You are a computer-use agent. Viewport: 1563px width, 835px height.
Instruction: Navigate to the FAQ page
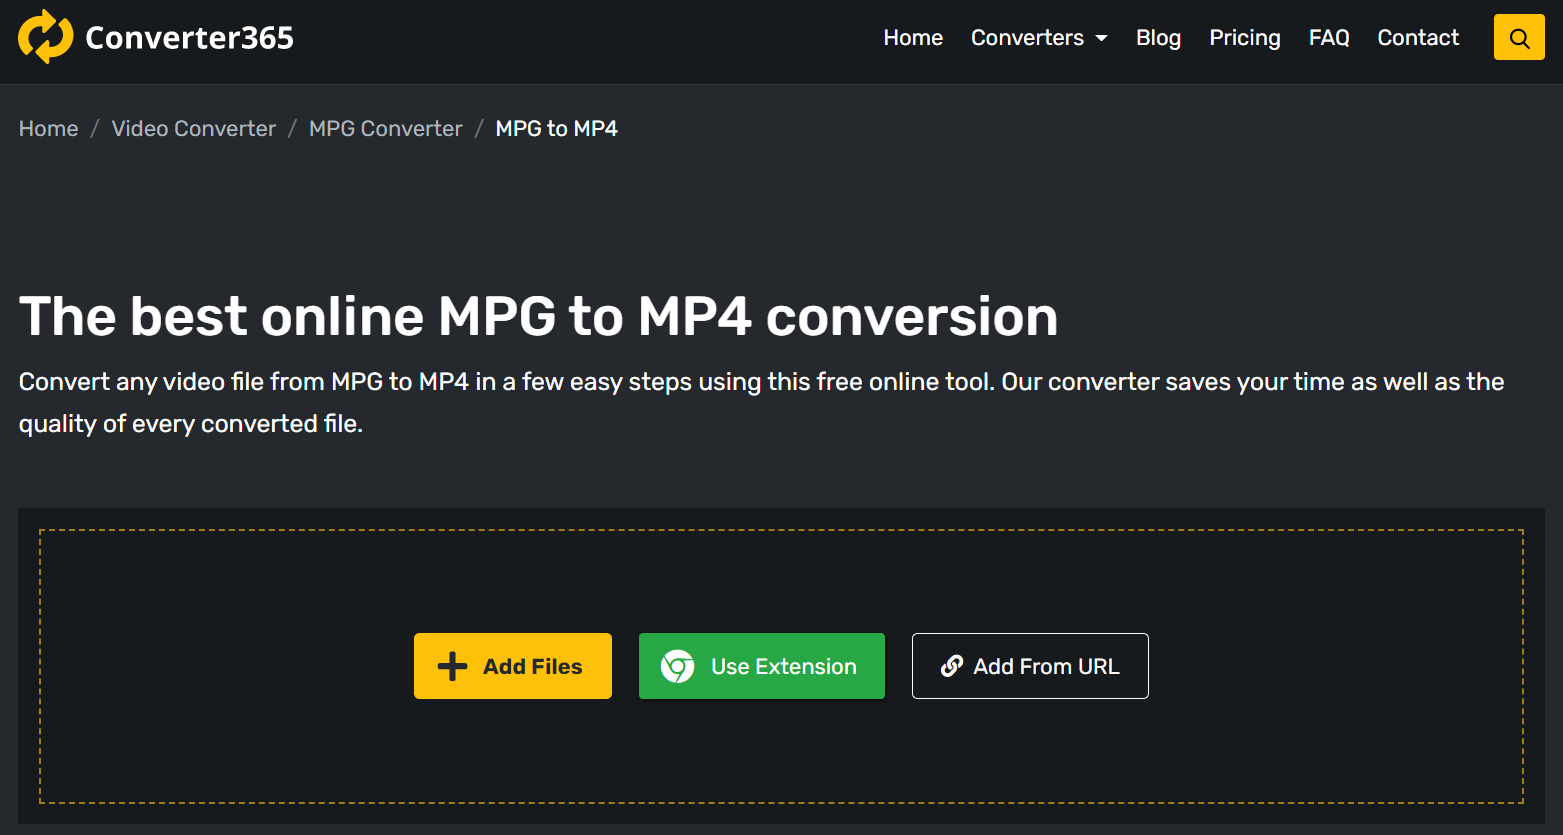[1328, 38]
